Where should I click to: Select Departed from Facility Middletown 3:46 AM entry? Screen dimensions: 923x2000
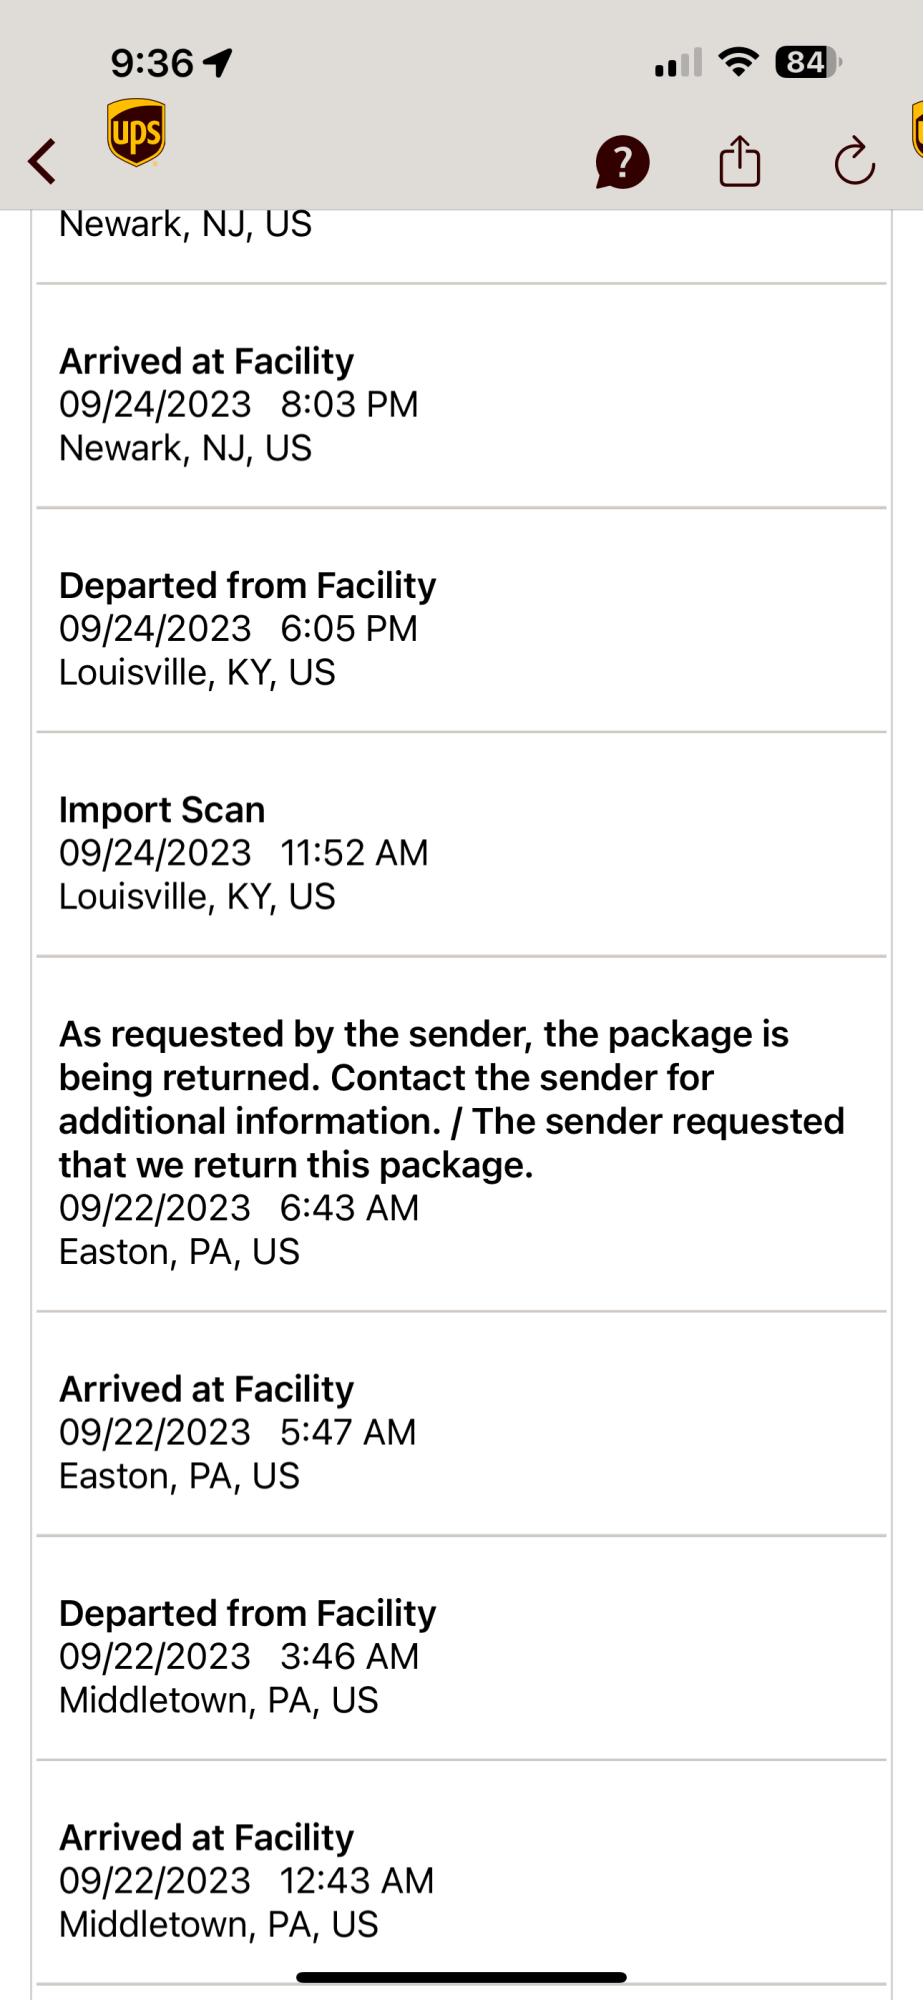tap(462, 1648)
